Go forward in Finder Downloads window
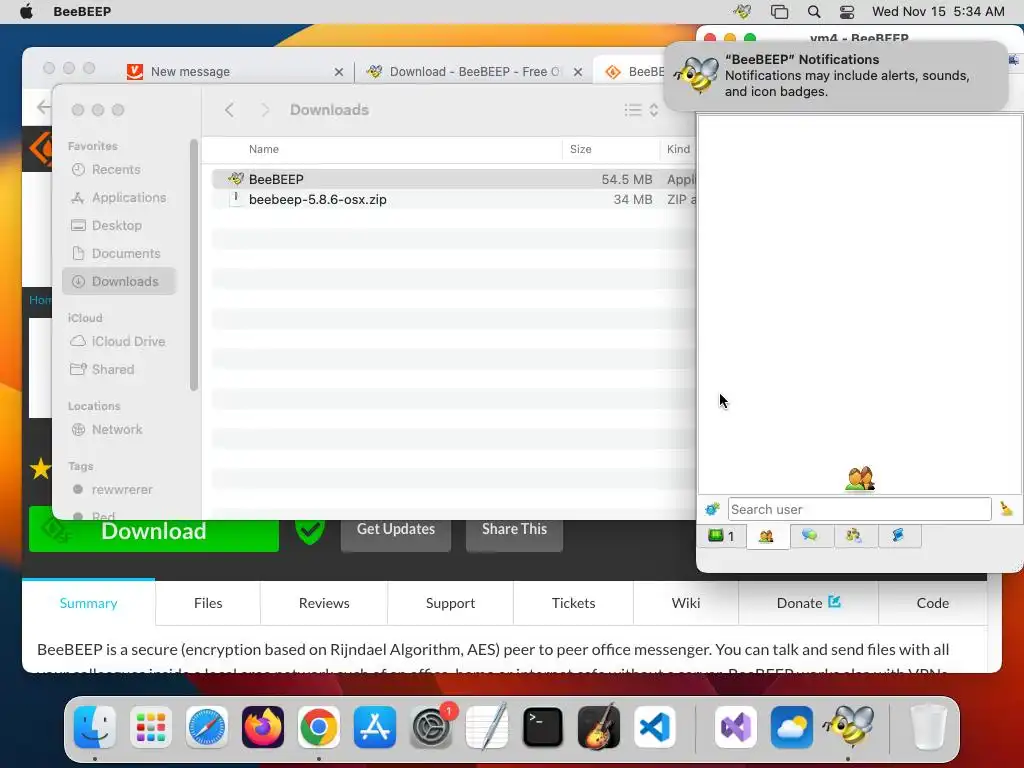 264,110
